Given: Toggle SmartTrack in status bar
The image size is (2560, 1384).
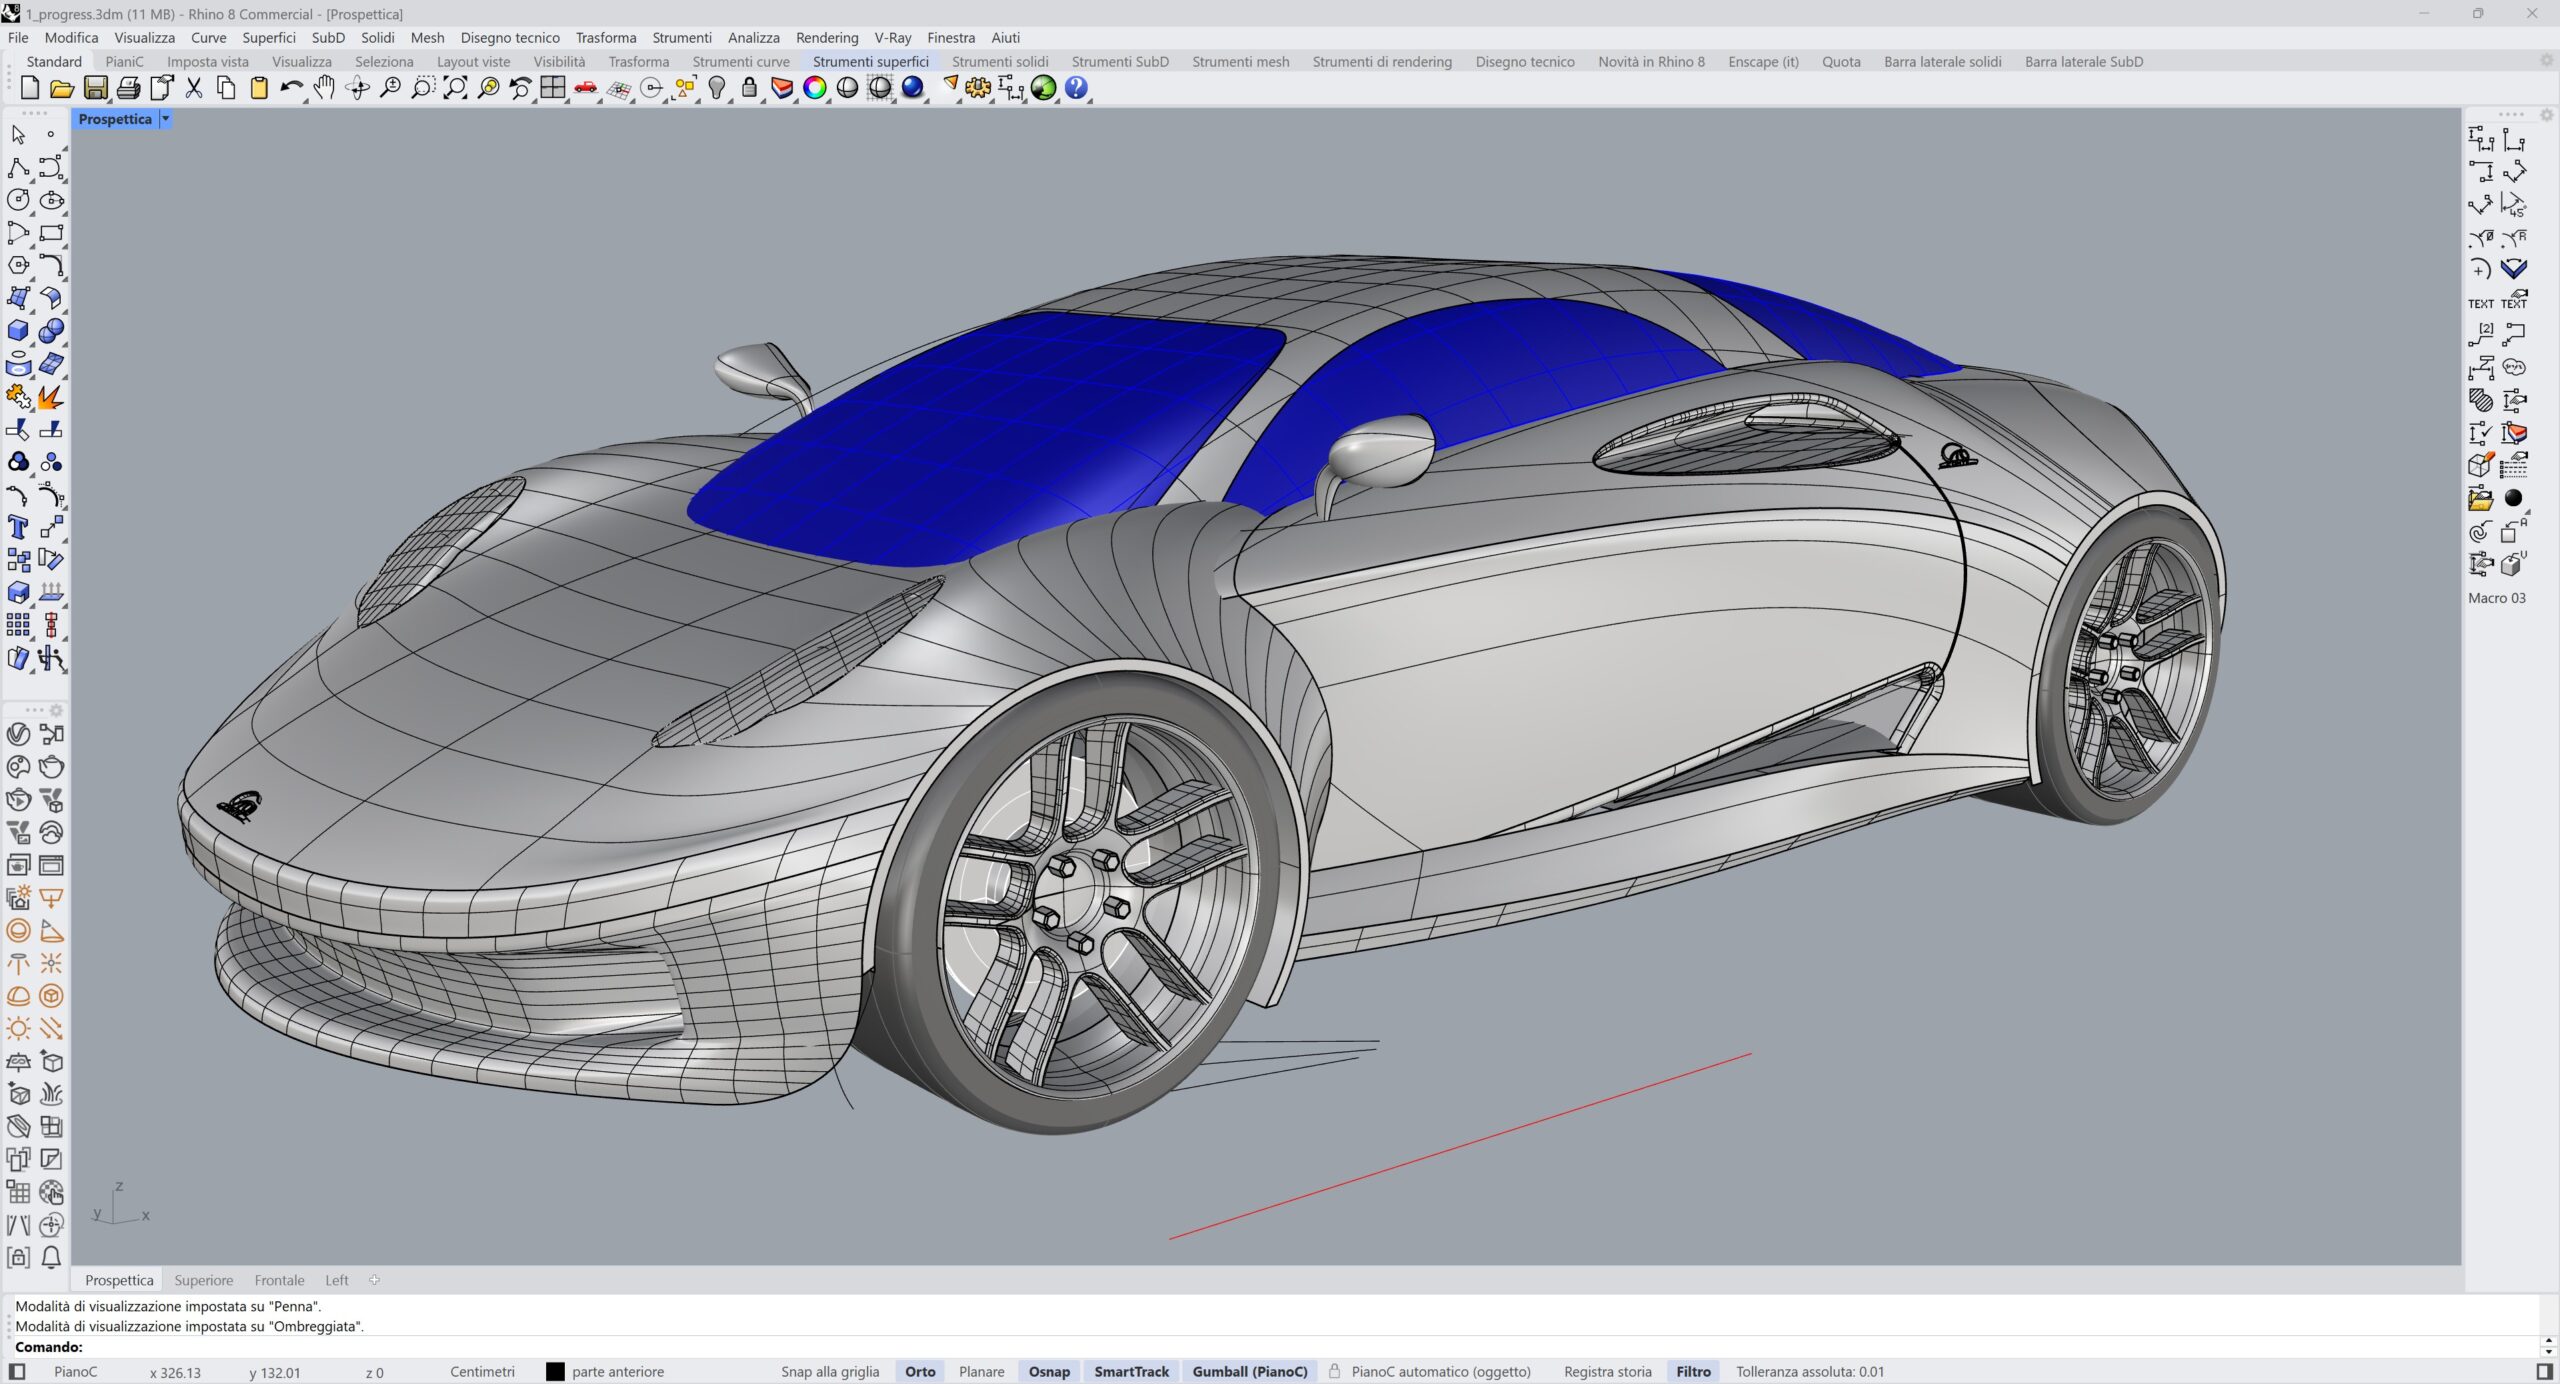Looking at the screenshot, I should point(1131,1371).
